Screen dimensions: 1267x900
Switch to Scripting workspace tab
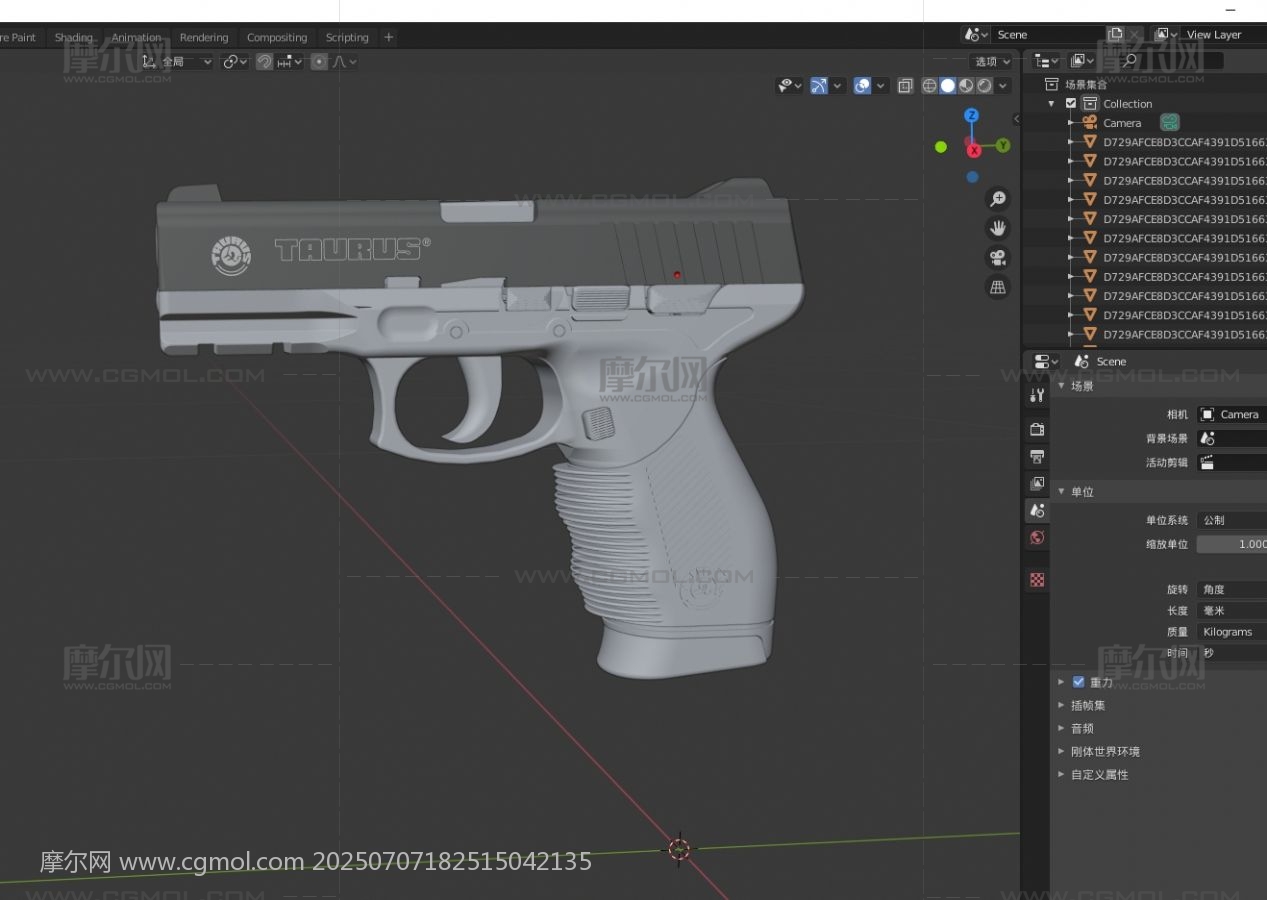347,37
